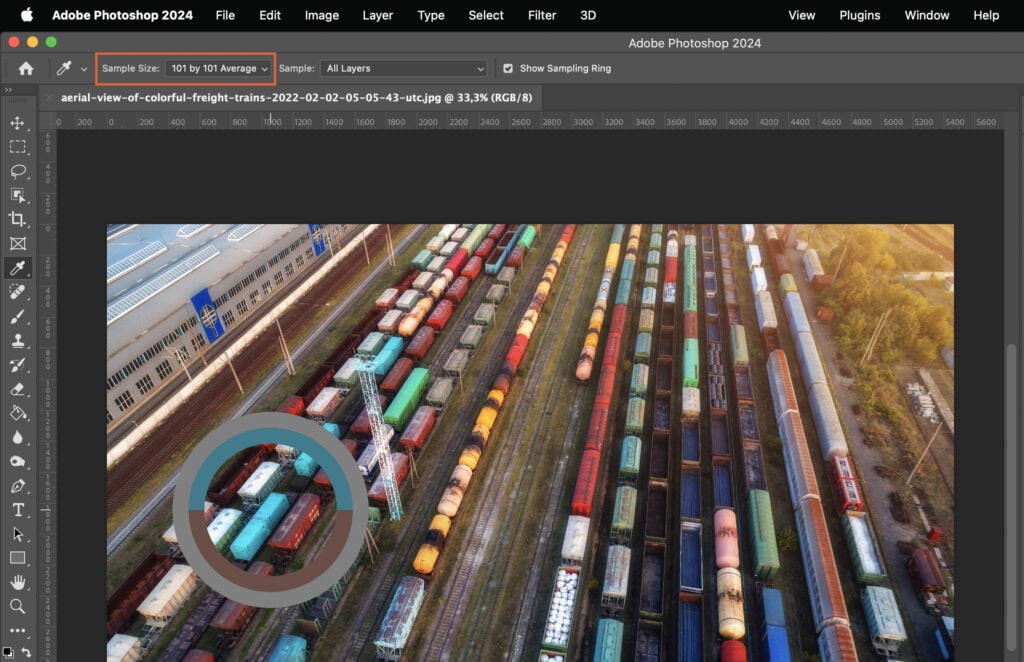Viewport: 1024px width, 662px height.
Task: Open the Sample: All Layers dropdown
Action: 403,68
